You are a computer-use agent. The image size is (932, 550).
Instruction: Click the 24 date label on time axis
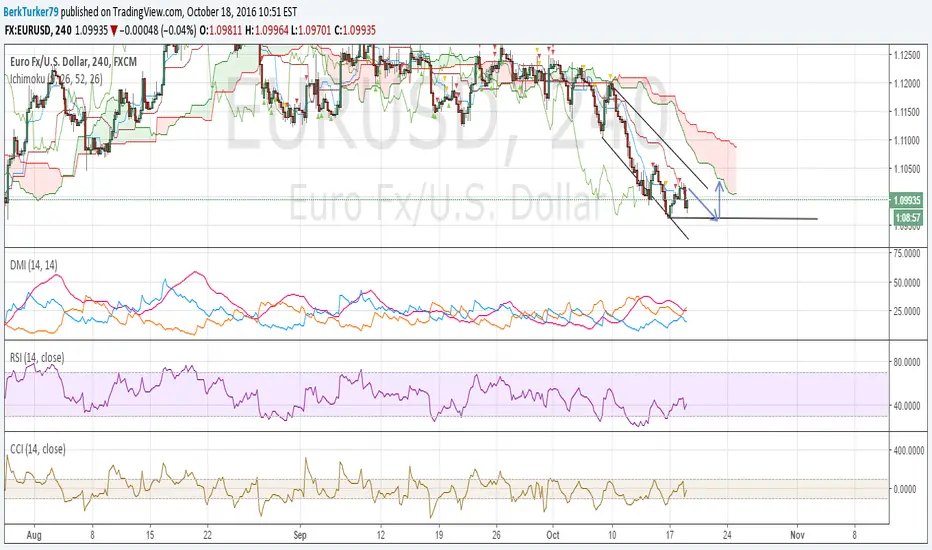pos(727,535)
